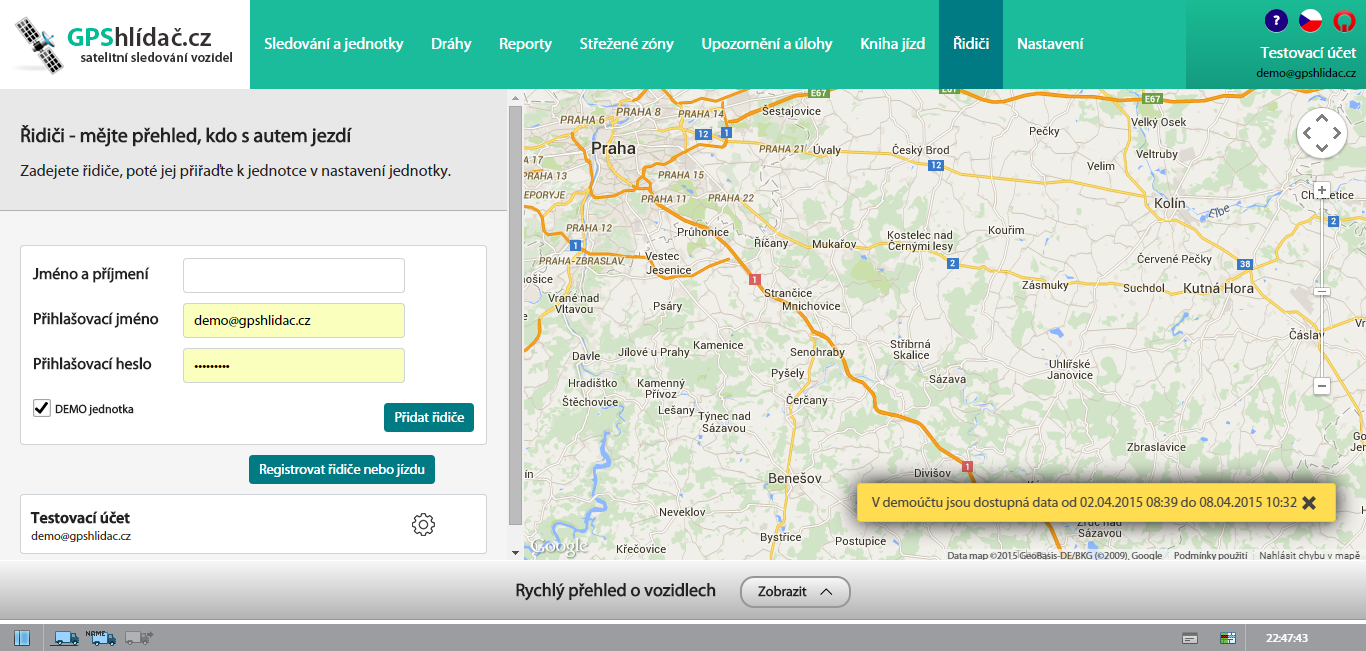
Task: Click the Czech flag language icon
Action: click(x=1310, y=20)
